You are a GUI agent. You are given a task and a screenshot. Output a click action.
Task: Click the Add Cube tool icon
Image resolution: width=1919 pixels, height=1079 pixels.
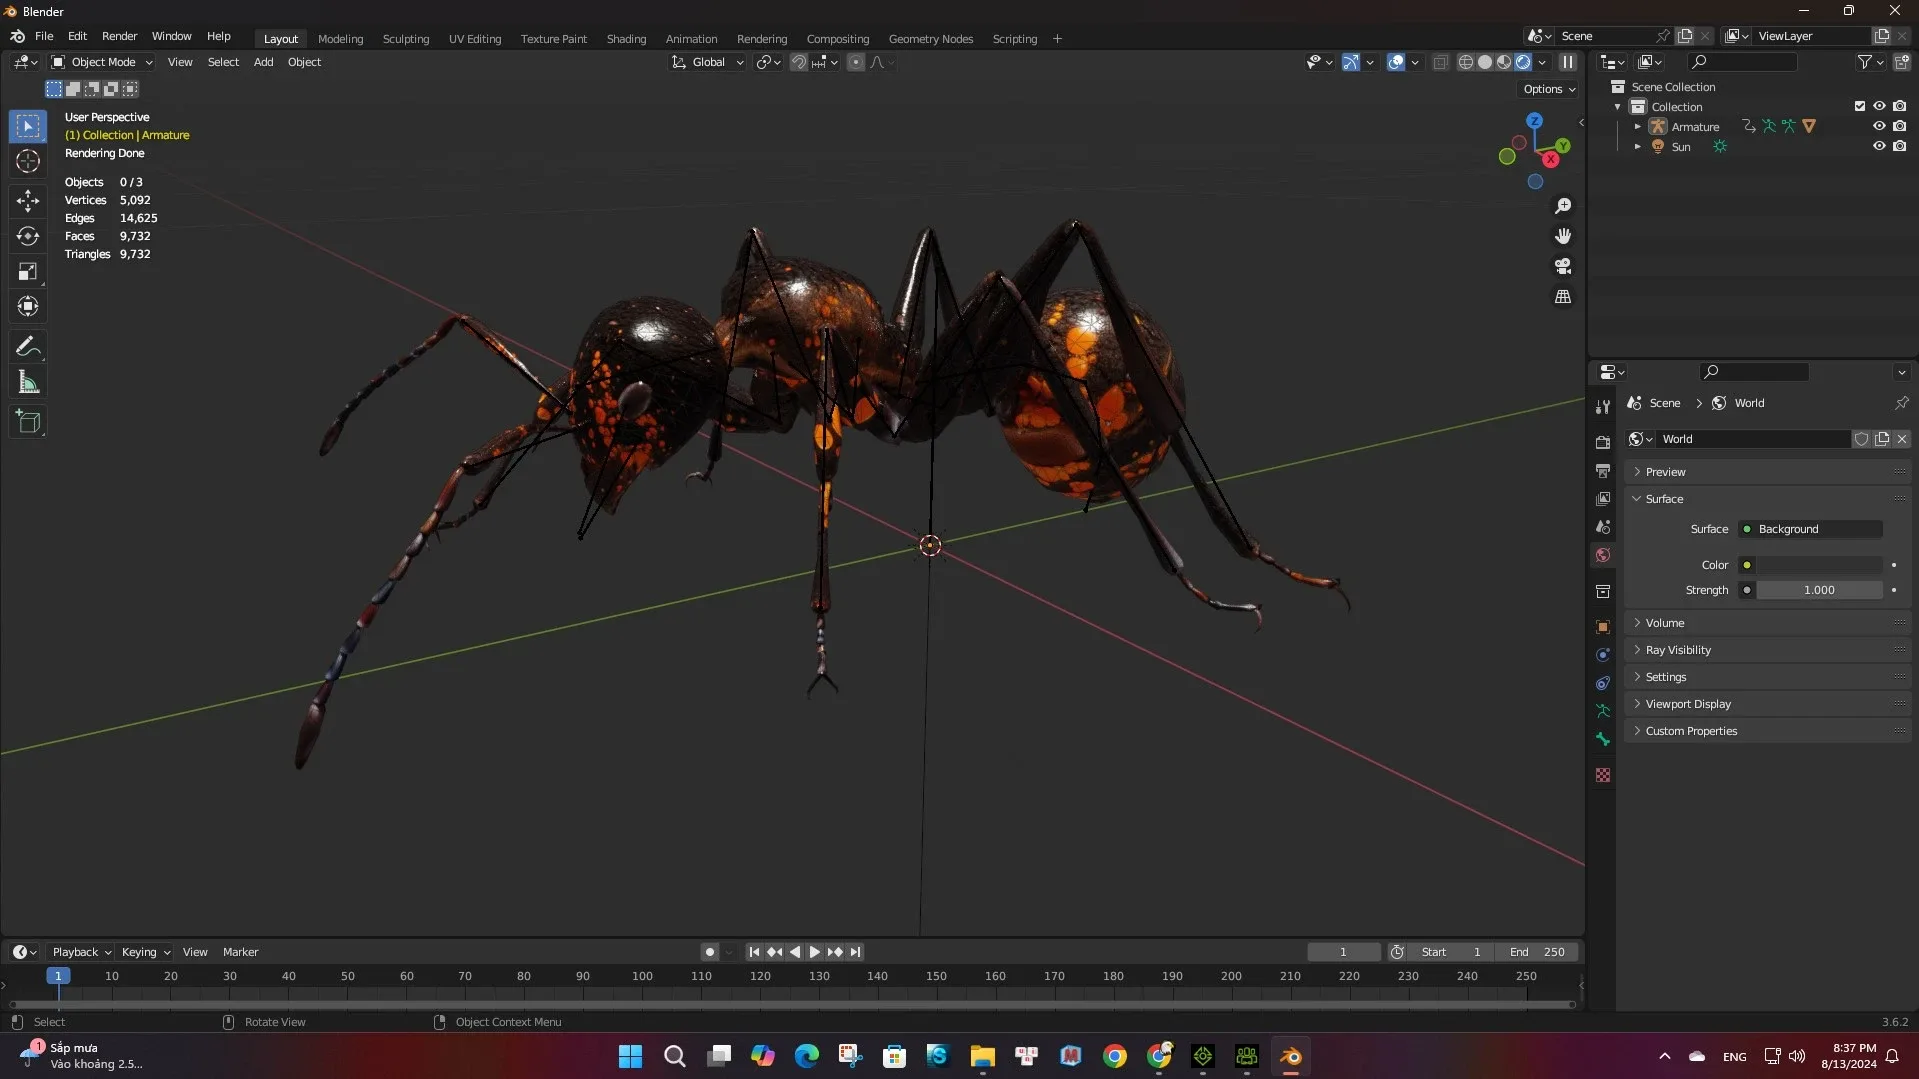[28, 422]
